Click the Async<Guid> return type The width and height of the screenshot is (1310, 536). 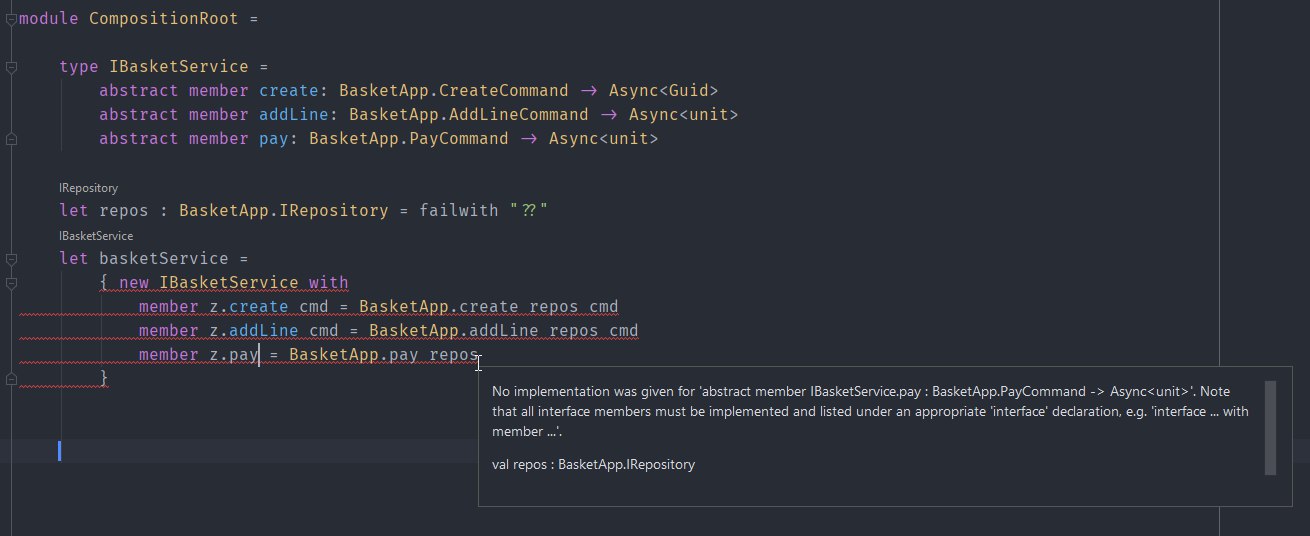663,91
